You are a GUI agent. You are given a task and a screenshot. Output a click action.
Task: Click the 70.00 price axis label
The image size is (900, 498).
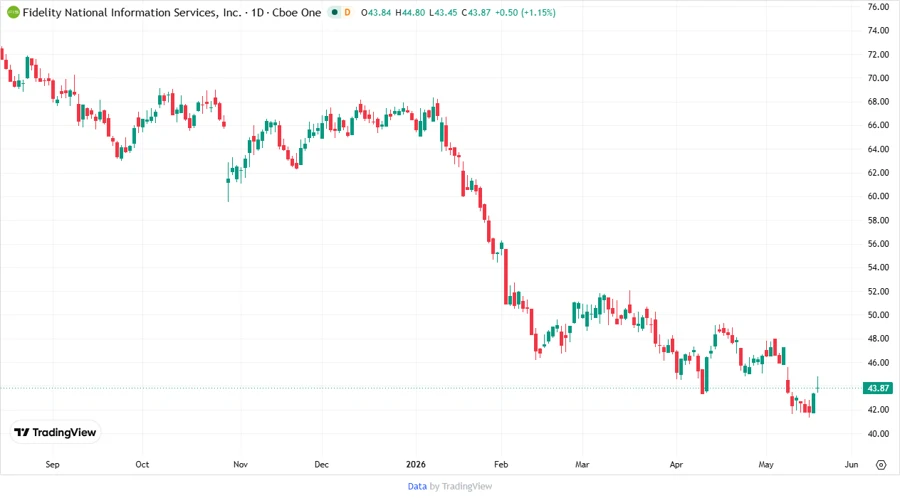[x=878, y=78]
